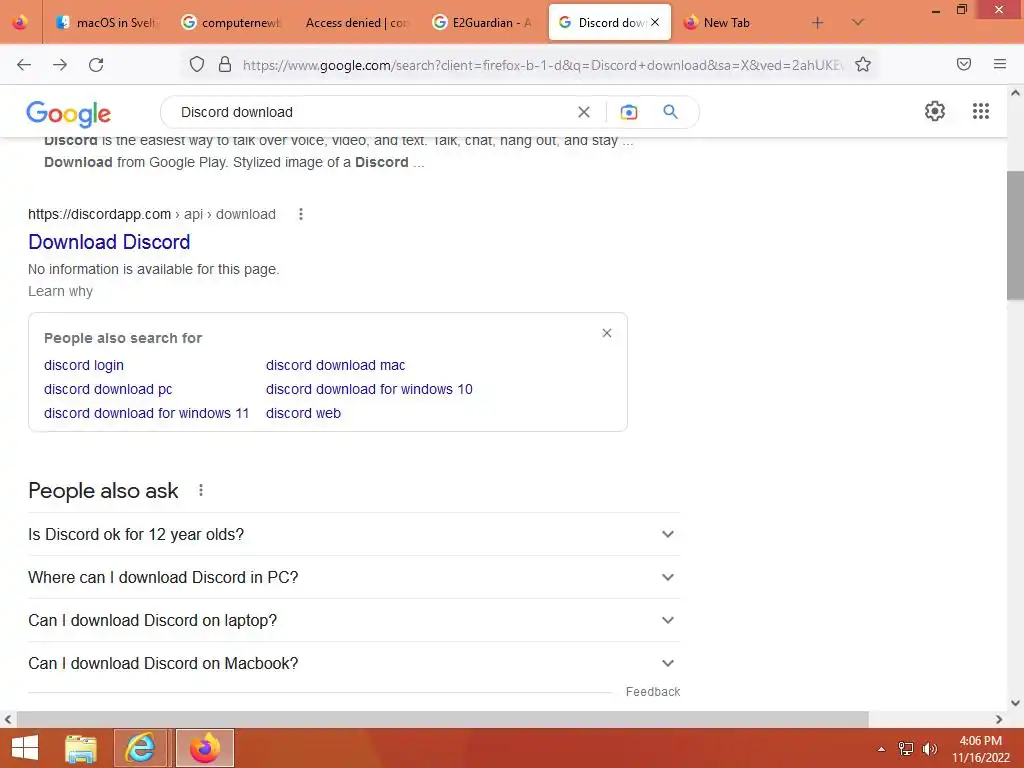
Task: Switch to the E2Guardian tab
Action: (483, 23)
